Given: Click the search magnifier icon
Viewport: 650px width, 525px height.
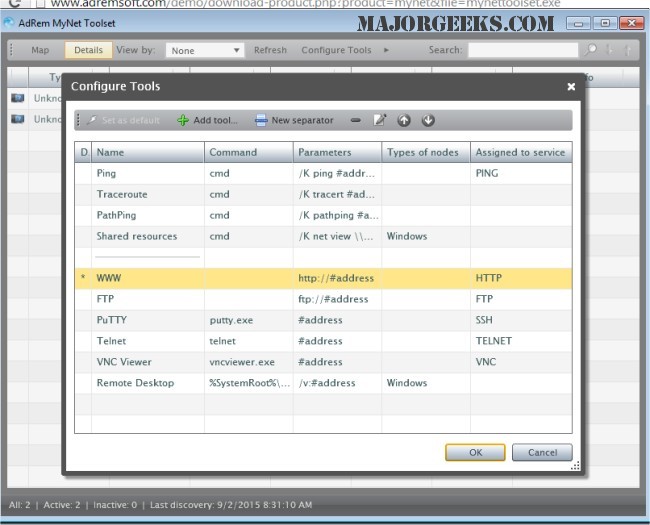Looking at the screenshot, I should coord(590,50).
